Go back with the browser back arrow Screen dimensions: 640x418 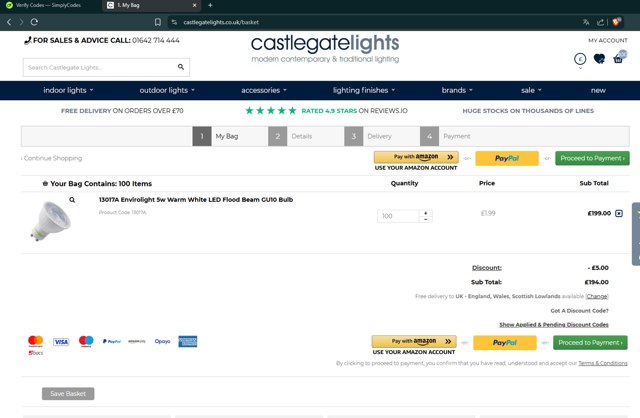click(x=9, y=22)
